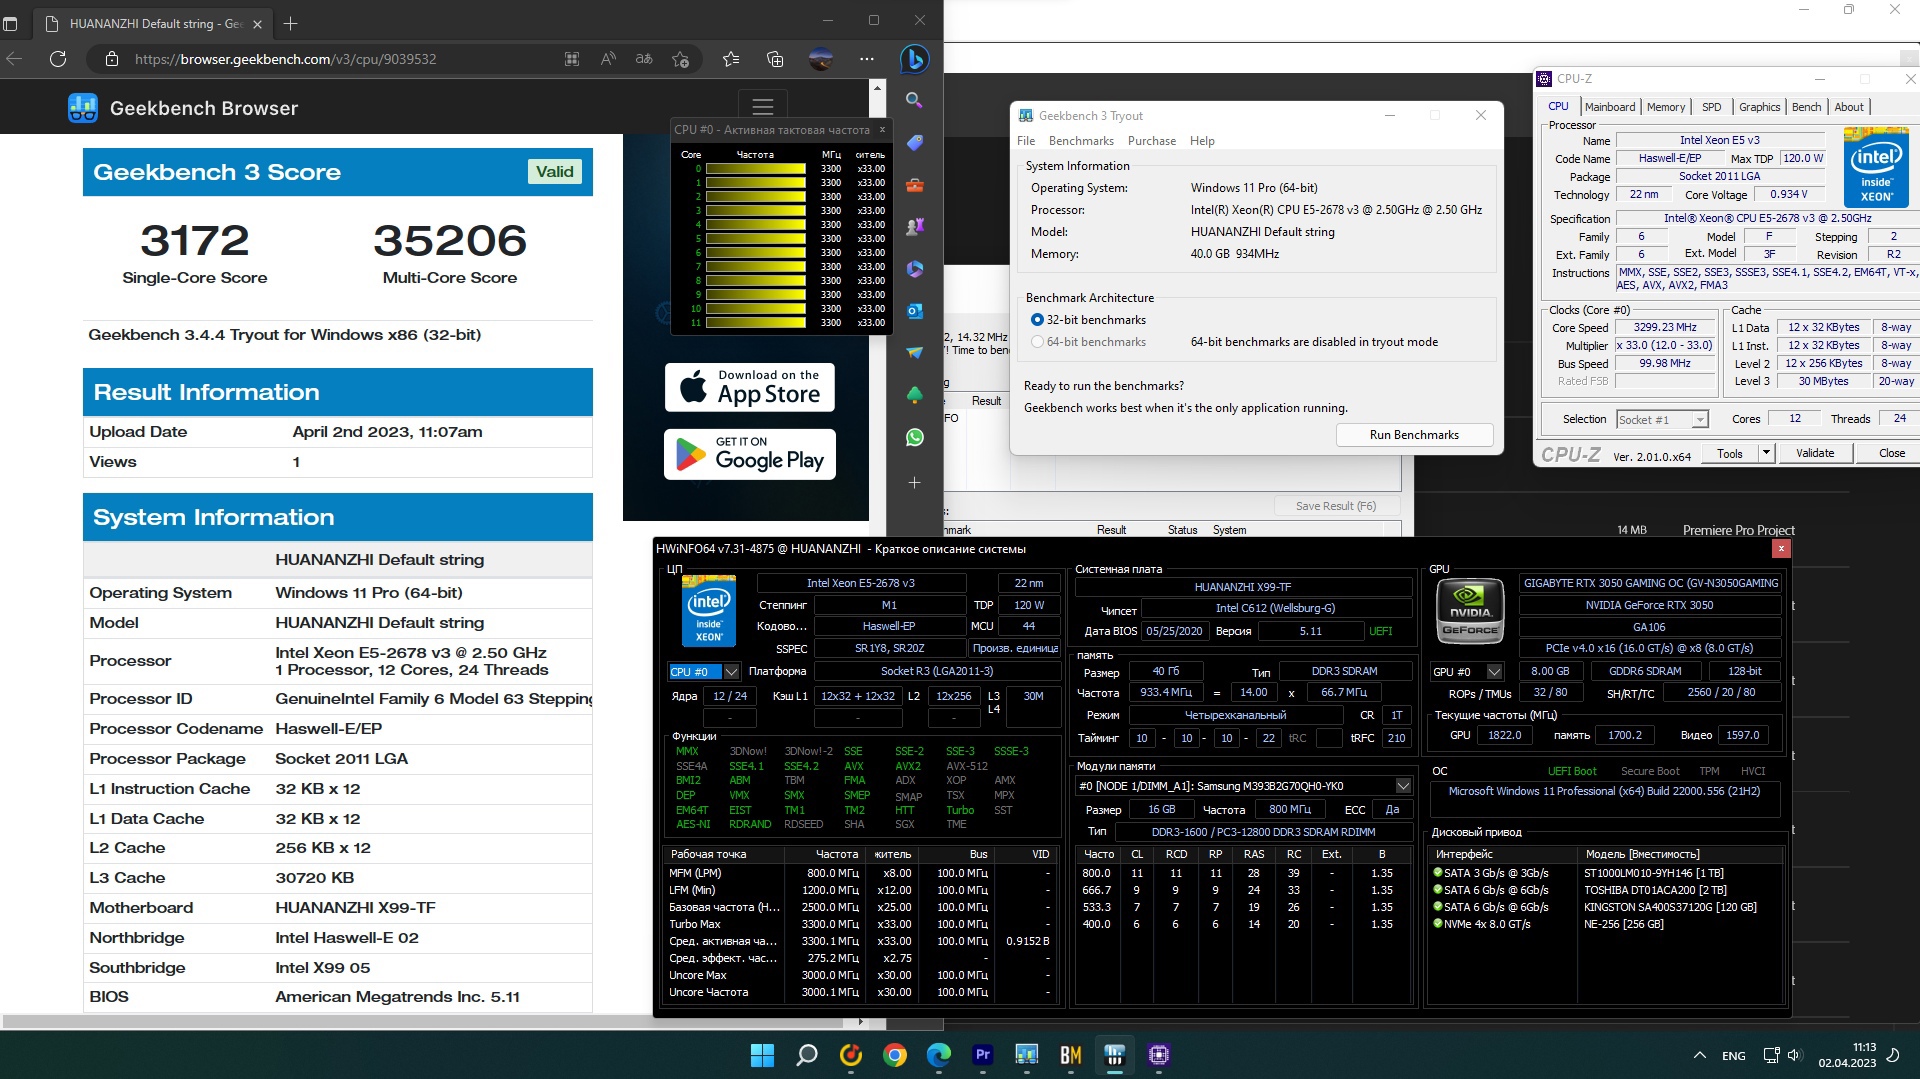
Task: Click the Read aloud icon in address bar
Action: click(x=608, y=59)
